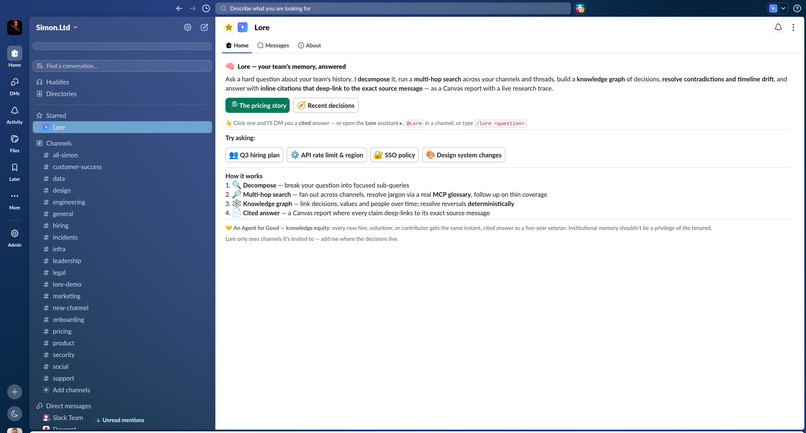Open Directories in the sidebar
806x433 pixels.
pos(122,94)
